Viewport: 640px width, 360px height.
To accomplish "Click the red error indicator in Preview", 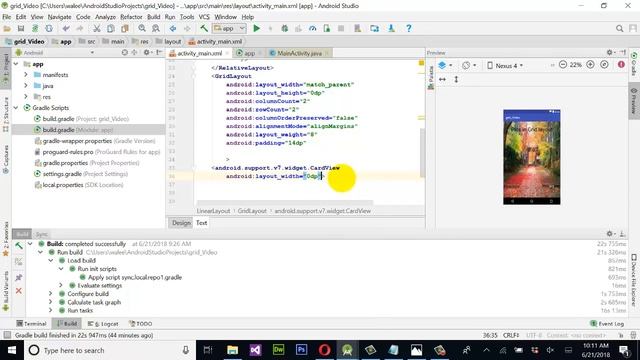I will tap(621, 65).
